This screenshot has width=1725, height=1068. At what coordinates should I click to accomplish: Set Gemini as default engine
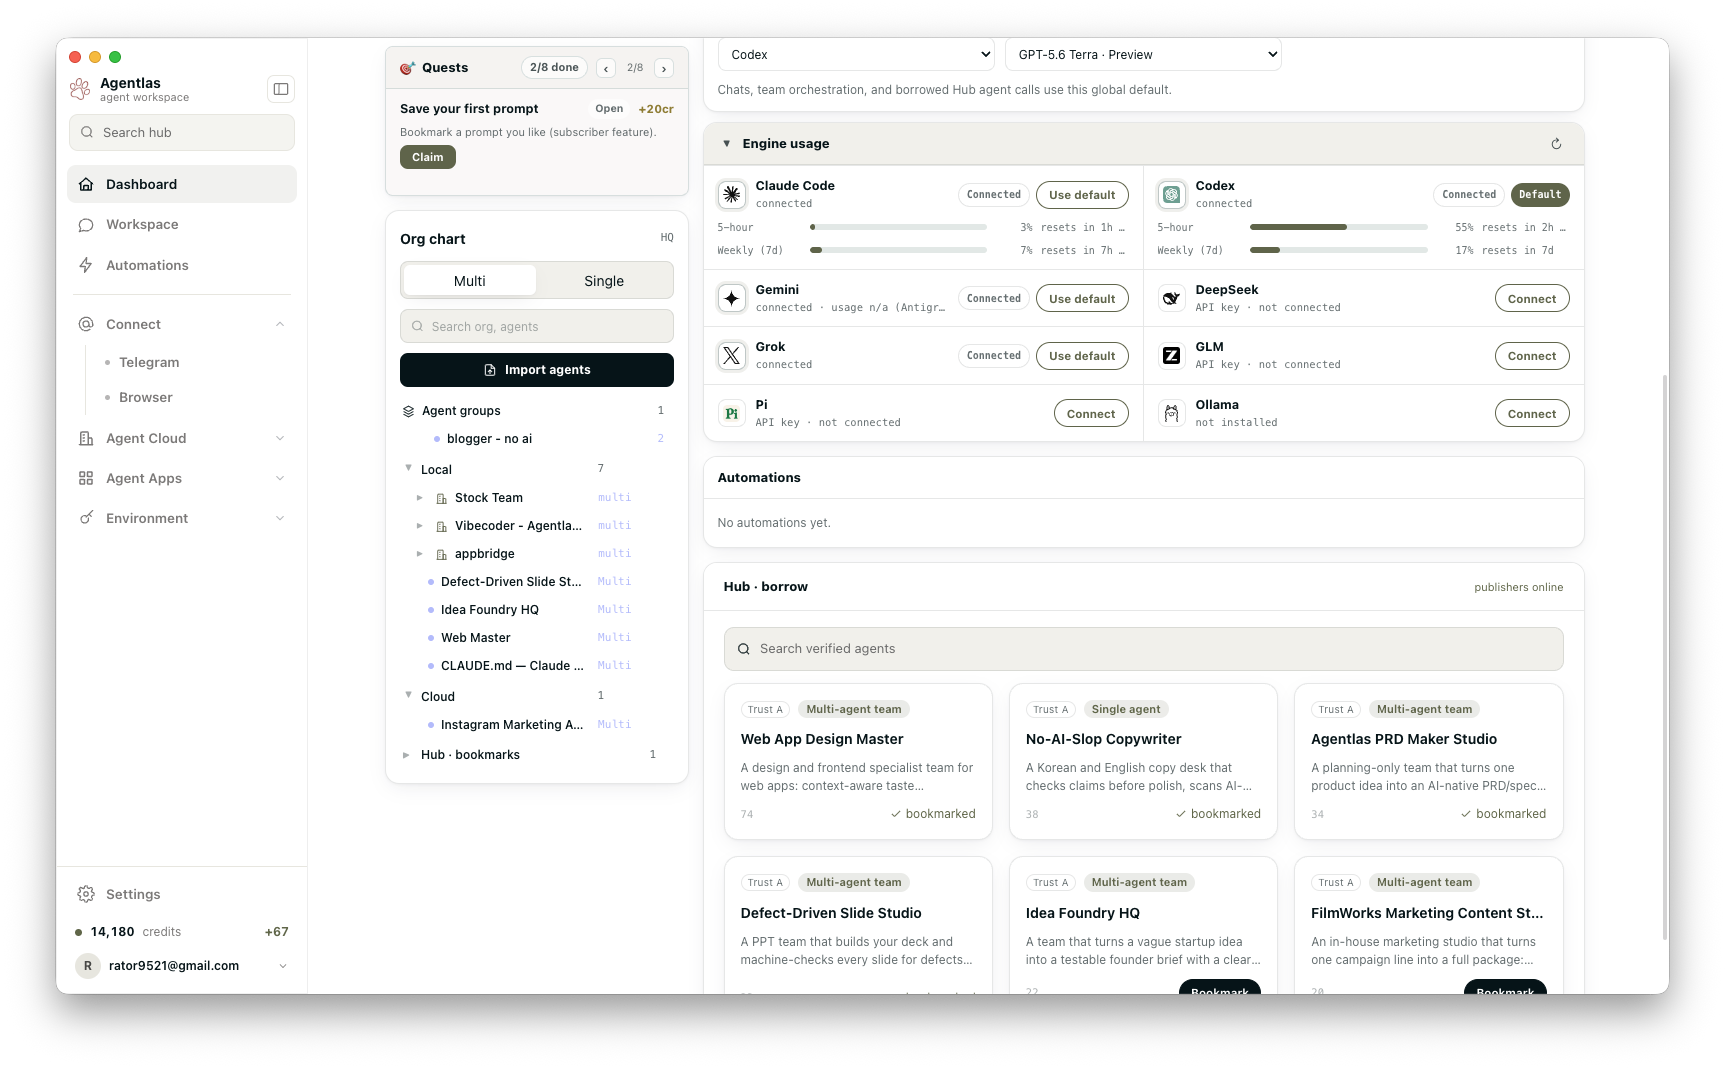coord(1082,299)
